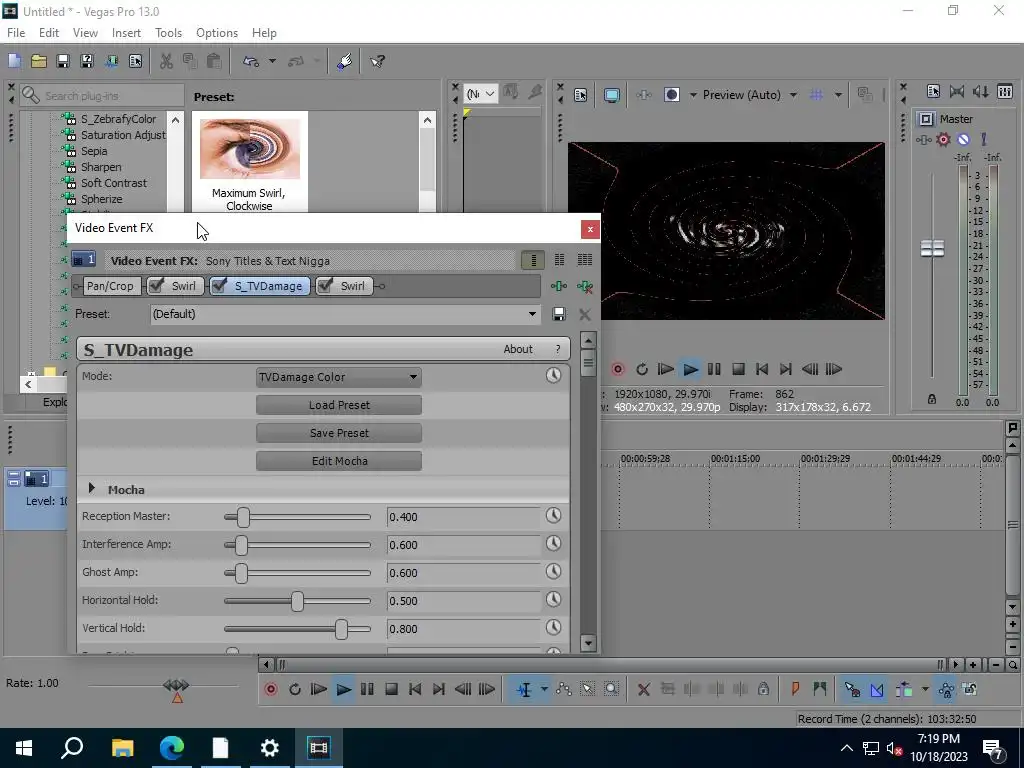Open the File menu
1024x768 pixels.
coord(16,33)
